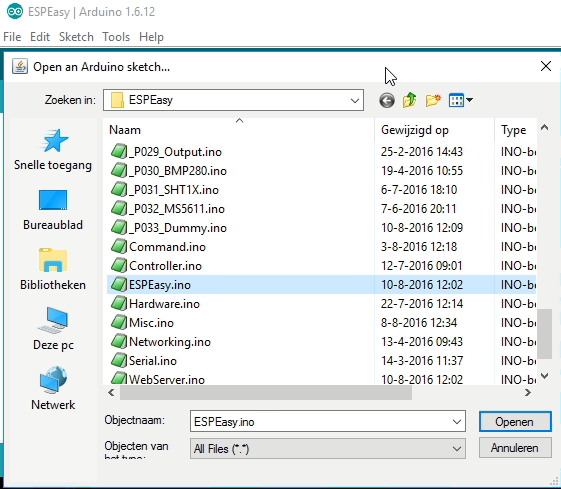
Task: Expand the view options dropdown arrow
Action: click(469, 100)
